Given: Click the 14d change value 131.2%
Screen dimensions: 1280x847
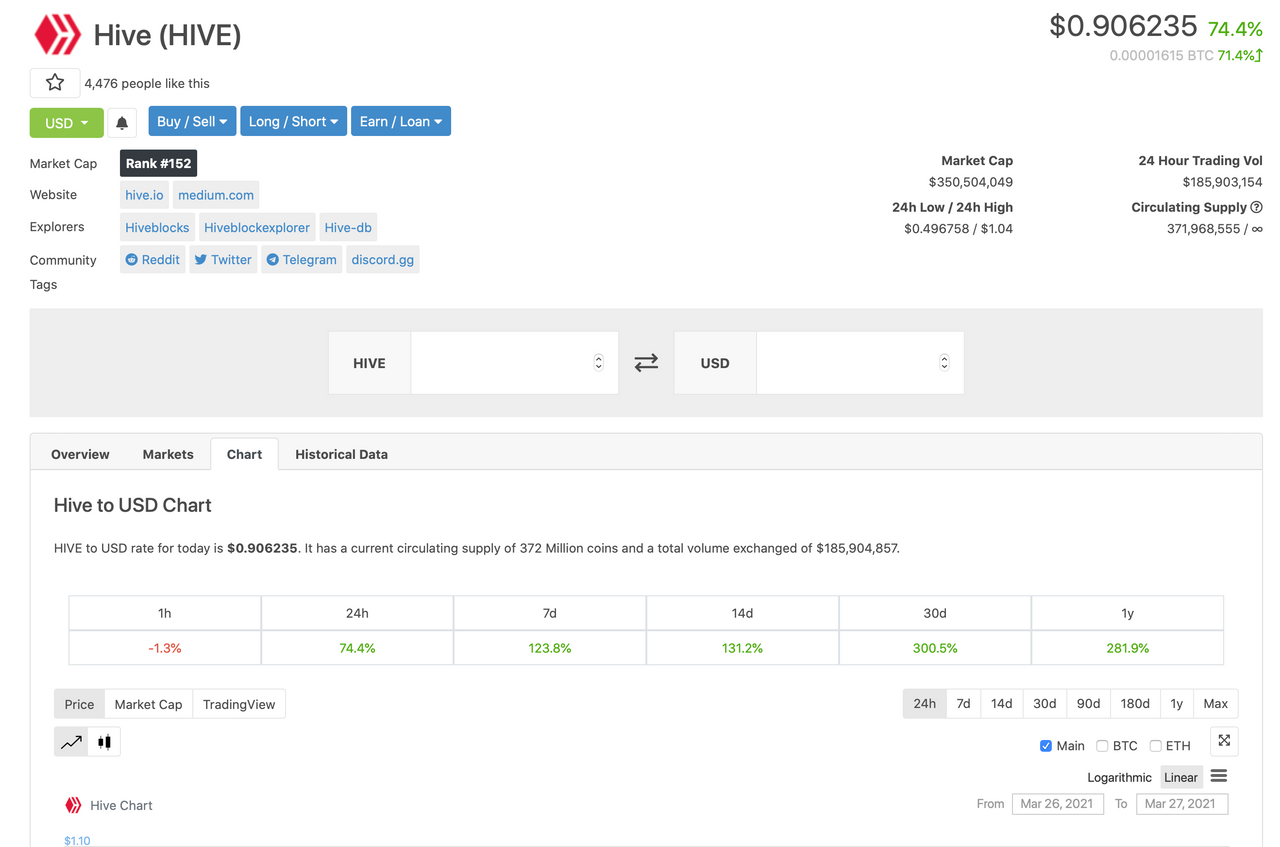Looking at the screenshot, I should [x=742, y=648].
